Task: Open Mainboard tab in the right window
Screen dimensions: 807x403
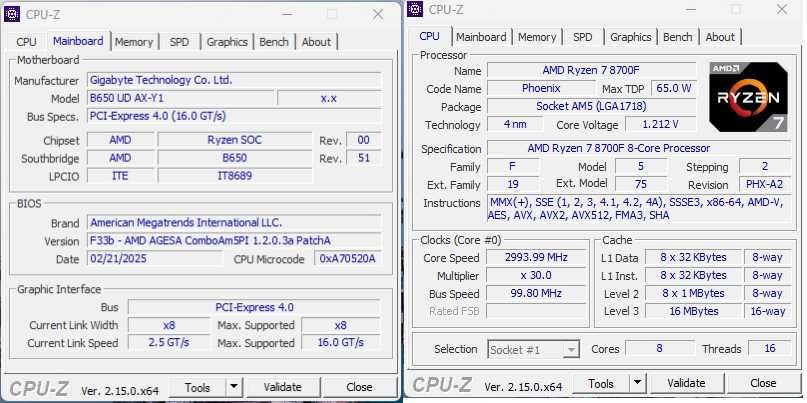Action: click(481, 37)
